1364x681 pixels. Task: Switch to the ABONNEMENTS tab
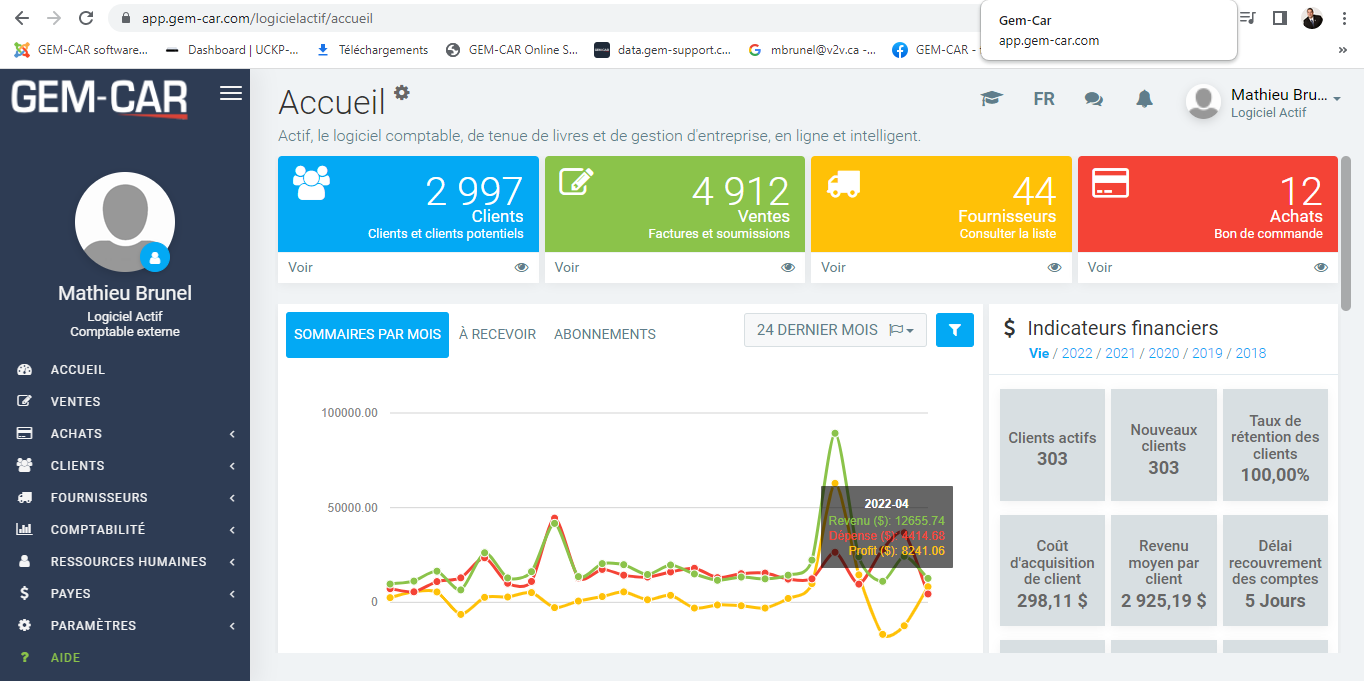[x=605, y=334]
